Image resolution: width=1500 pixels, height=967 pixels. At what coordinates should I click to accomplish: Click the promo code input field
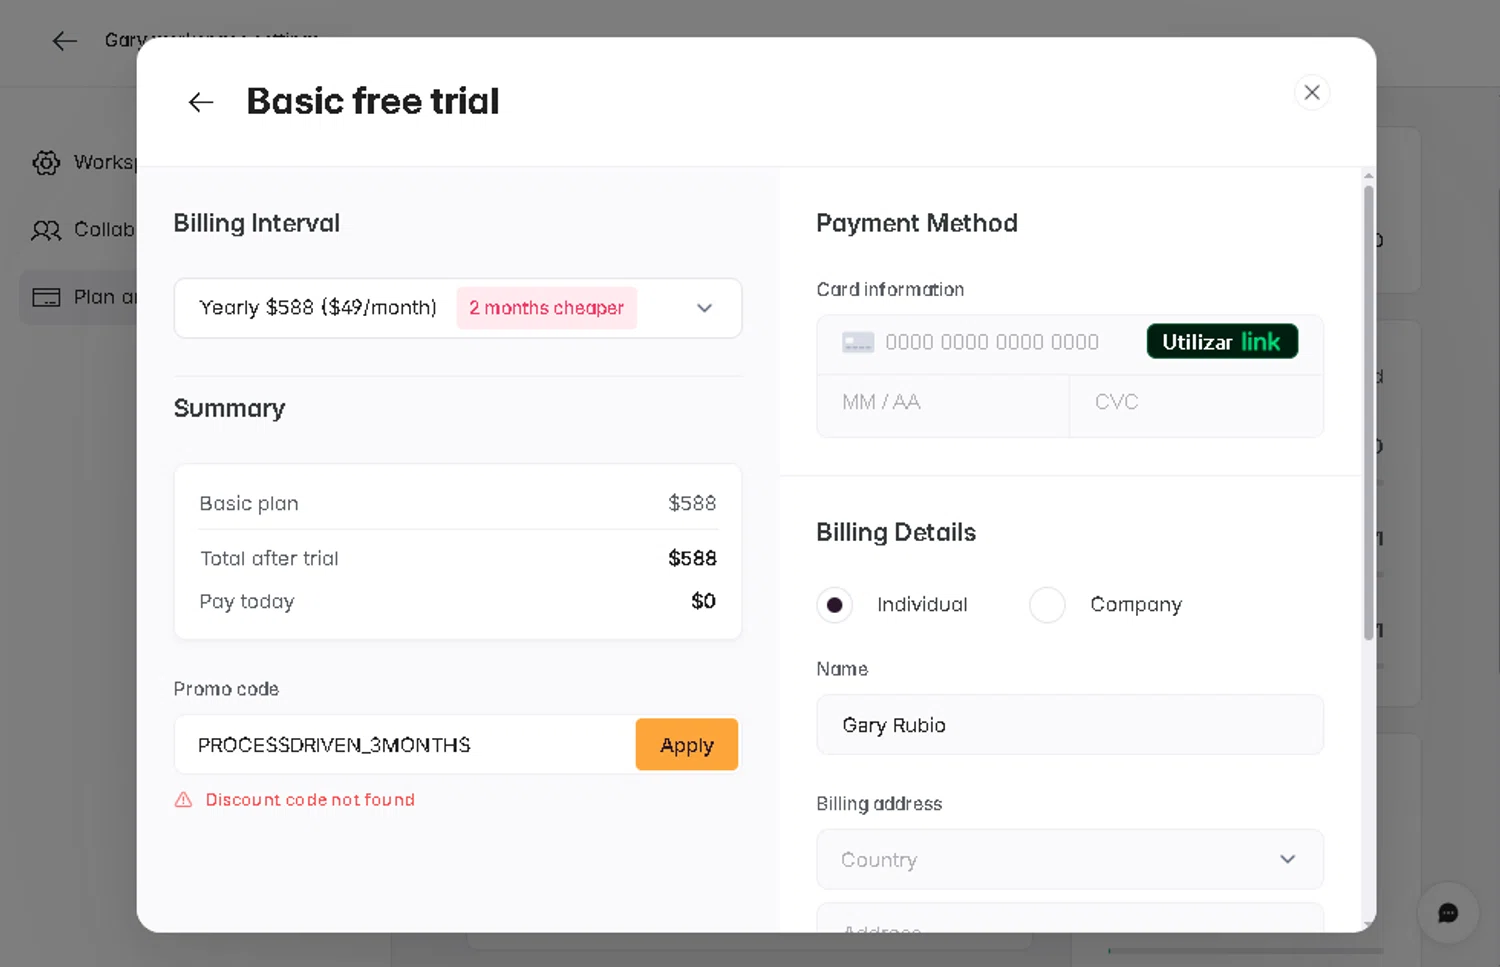point(405,745)
